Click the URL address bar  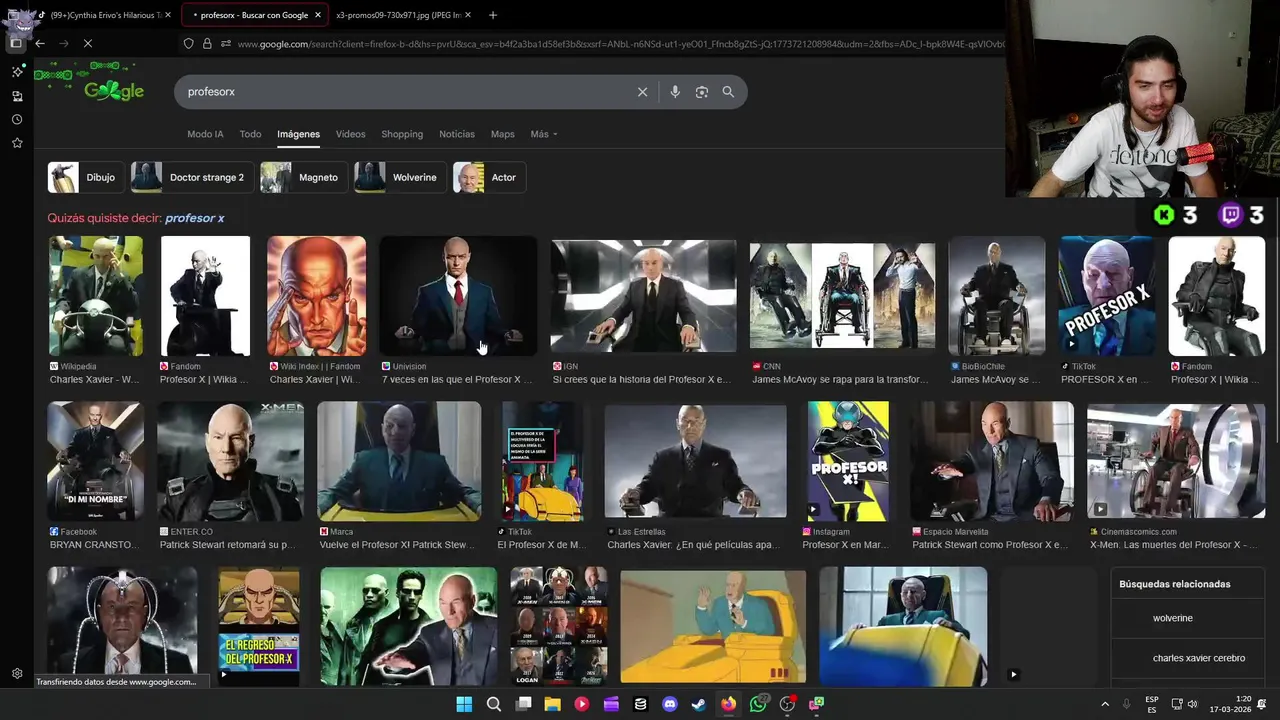620,44
